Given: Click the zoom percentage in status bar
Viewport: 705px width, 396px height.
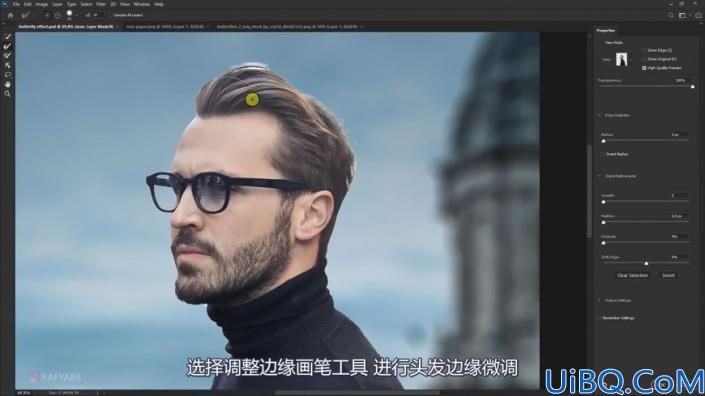Looking at the screenshot, I should click(x=23, y=393).
